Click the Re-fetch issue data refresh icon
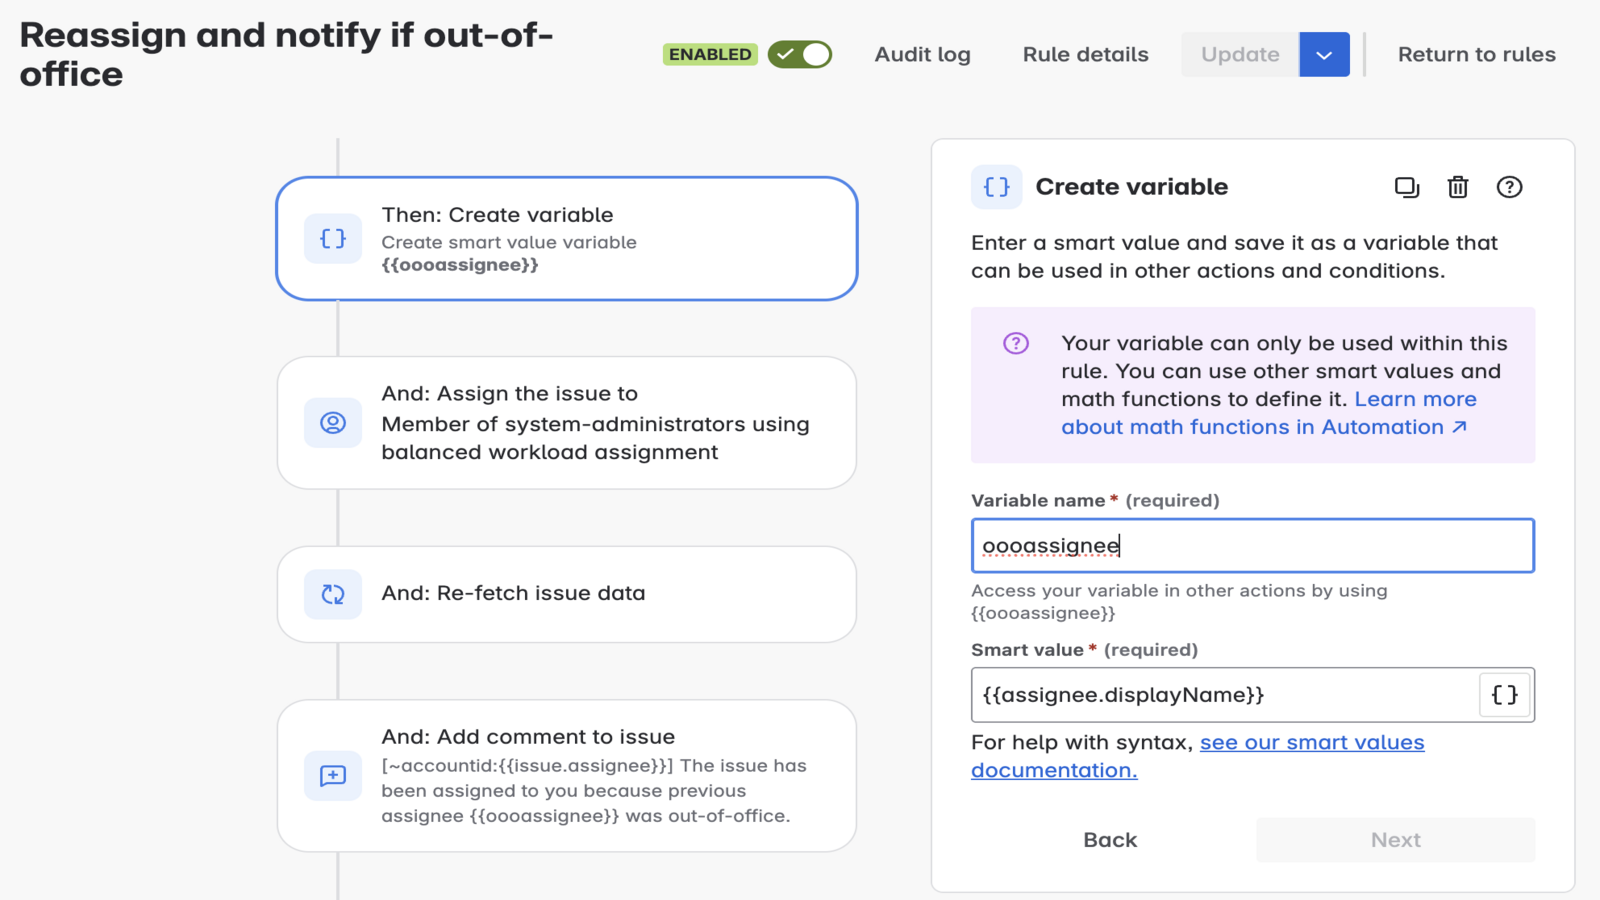This screenshot has height=900, width=1600. point(333,594)
